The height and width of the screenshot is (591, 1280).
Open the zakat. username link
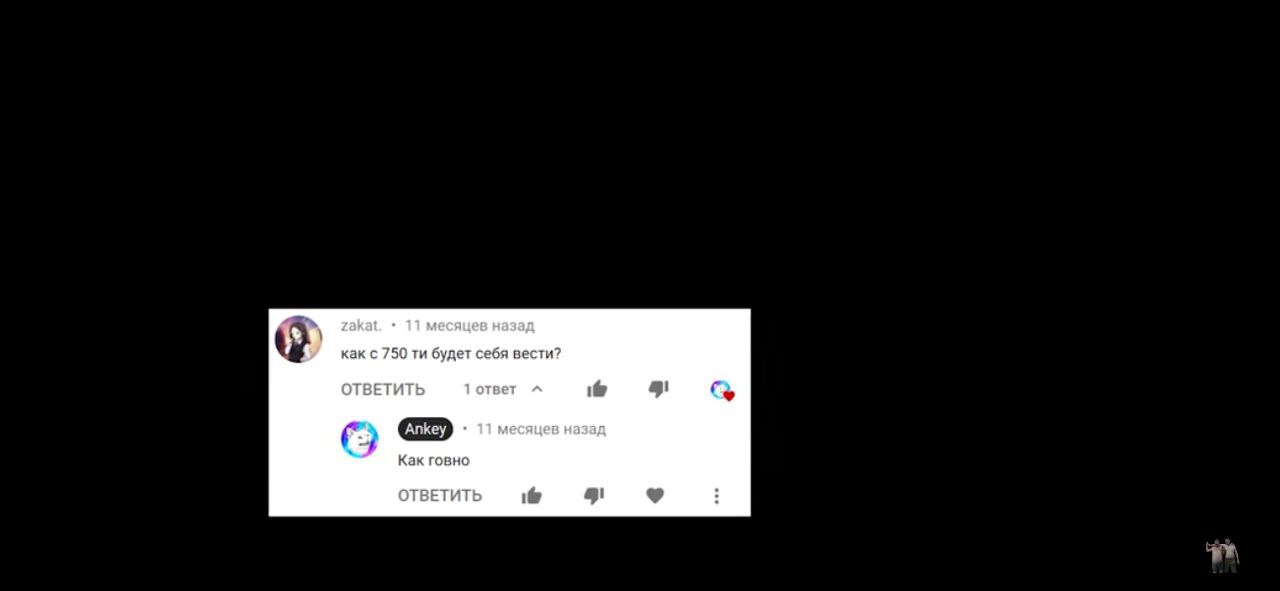[x=361, y=325]
